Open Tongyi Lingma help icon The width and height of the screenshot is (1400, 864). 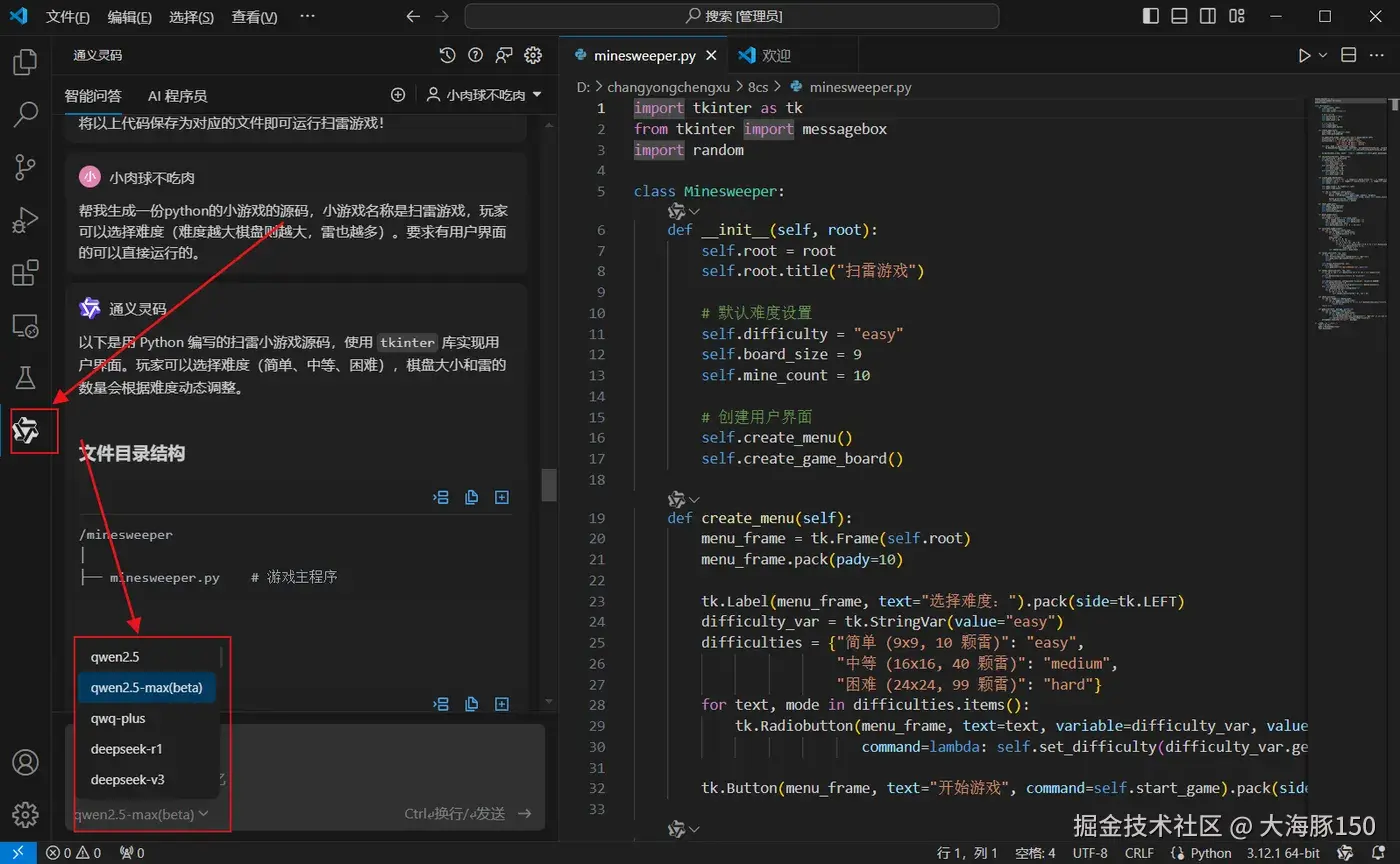(x=476, y=56)
